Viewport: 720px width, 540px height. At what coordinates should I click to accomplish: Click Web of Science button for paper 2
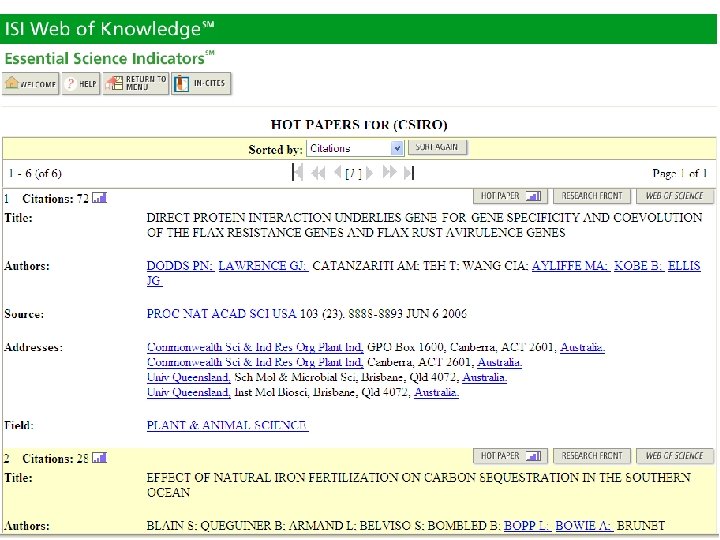click(x=675, y=456)
